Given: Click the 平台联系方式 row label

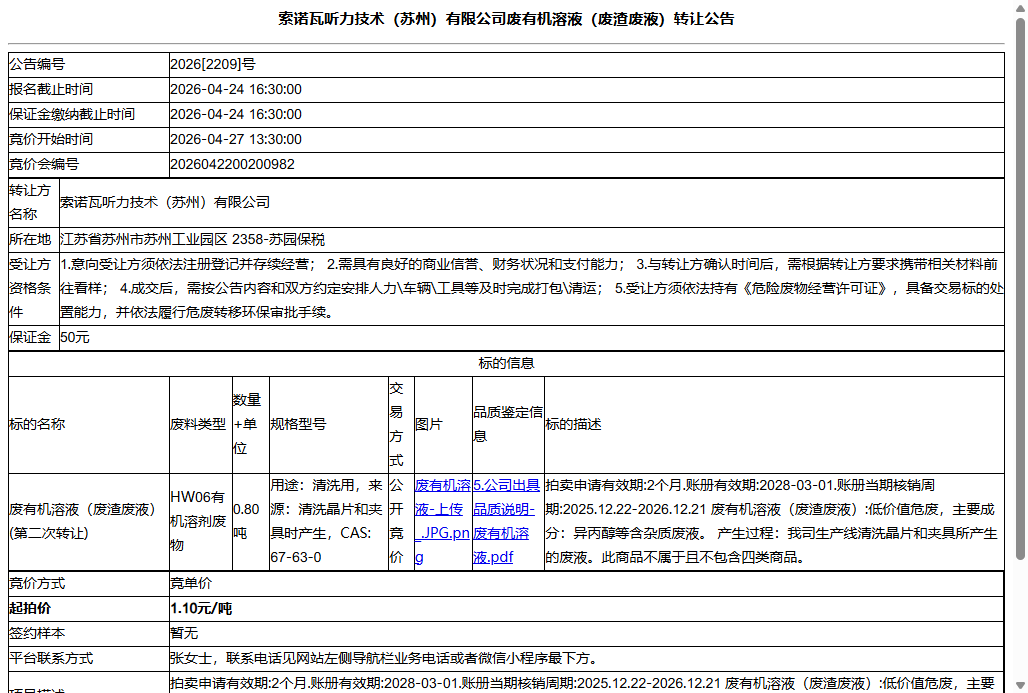Looking at the screenshot, I should point(51,658).
